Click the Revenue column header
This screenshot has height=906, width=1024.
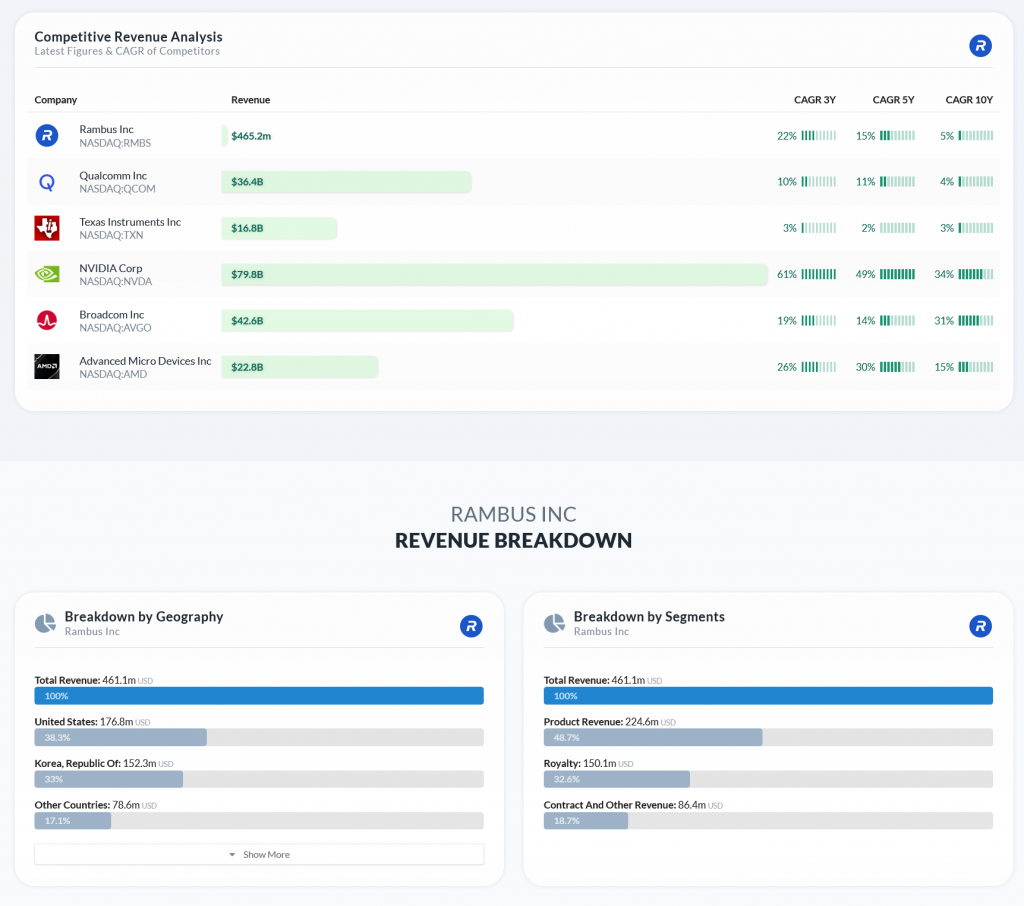(x=251, y=100)
